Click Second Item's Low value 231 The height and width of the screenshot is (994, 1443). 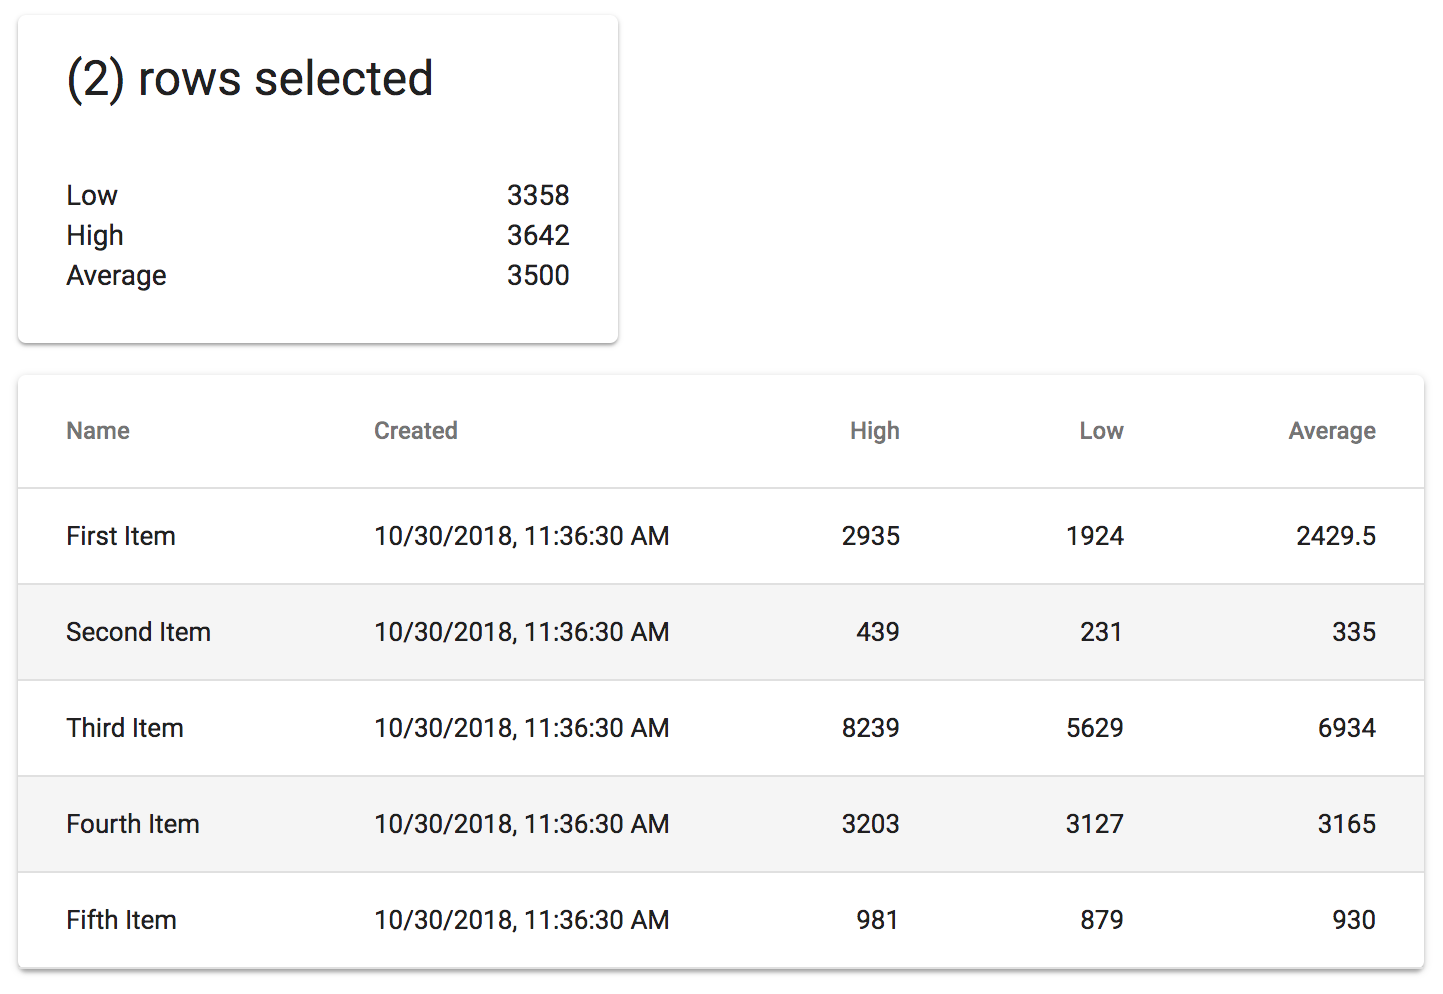[x=1101, y=632]
